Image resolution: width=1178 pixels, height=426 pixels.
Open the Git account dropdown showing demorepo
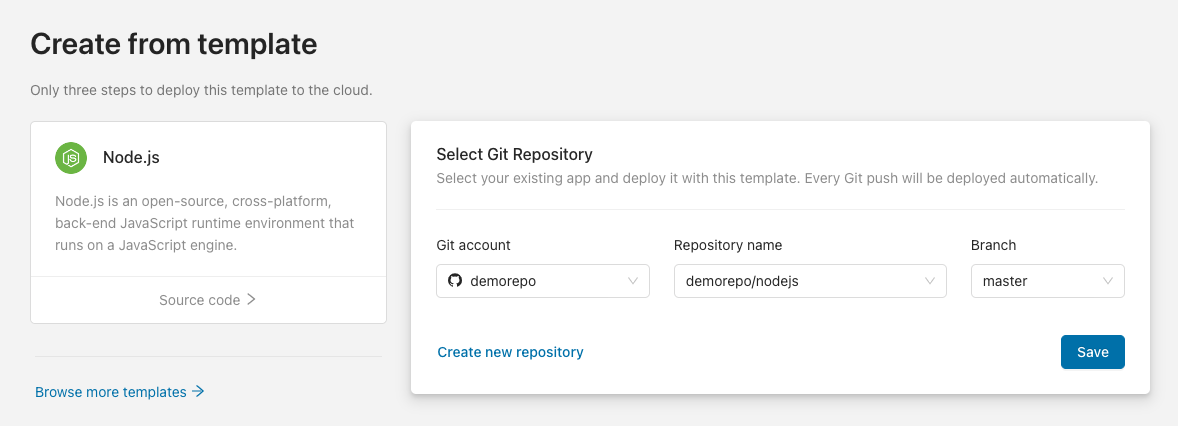542,281
